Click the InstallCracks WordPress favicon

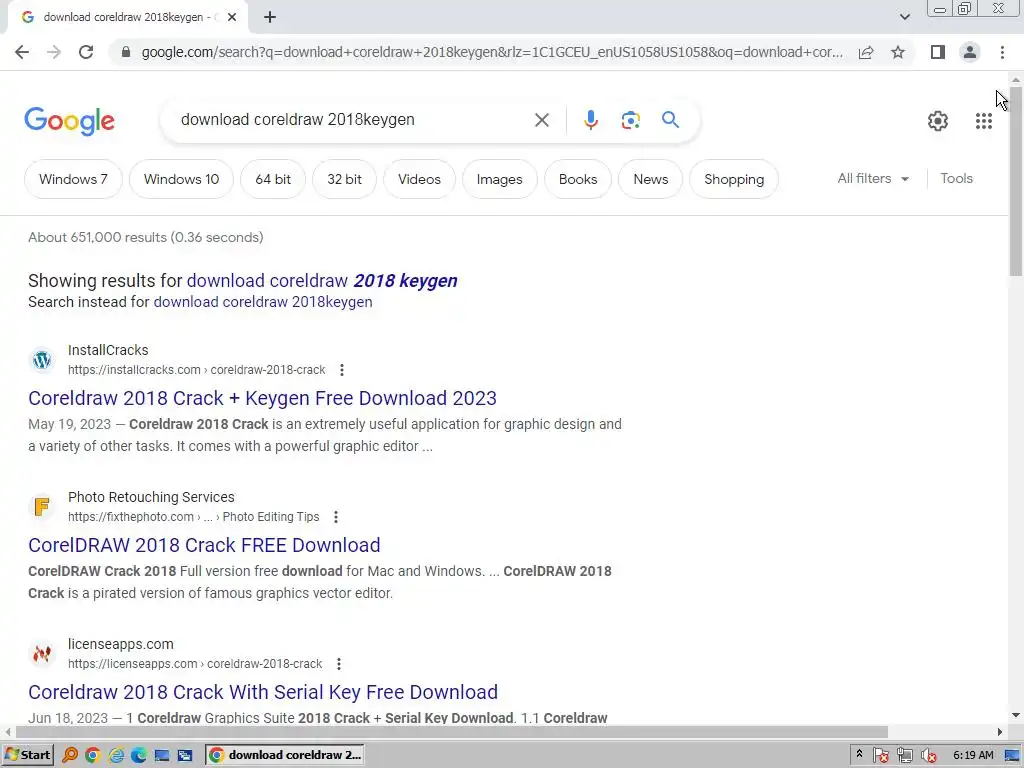42,360
